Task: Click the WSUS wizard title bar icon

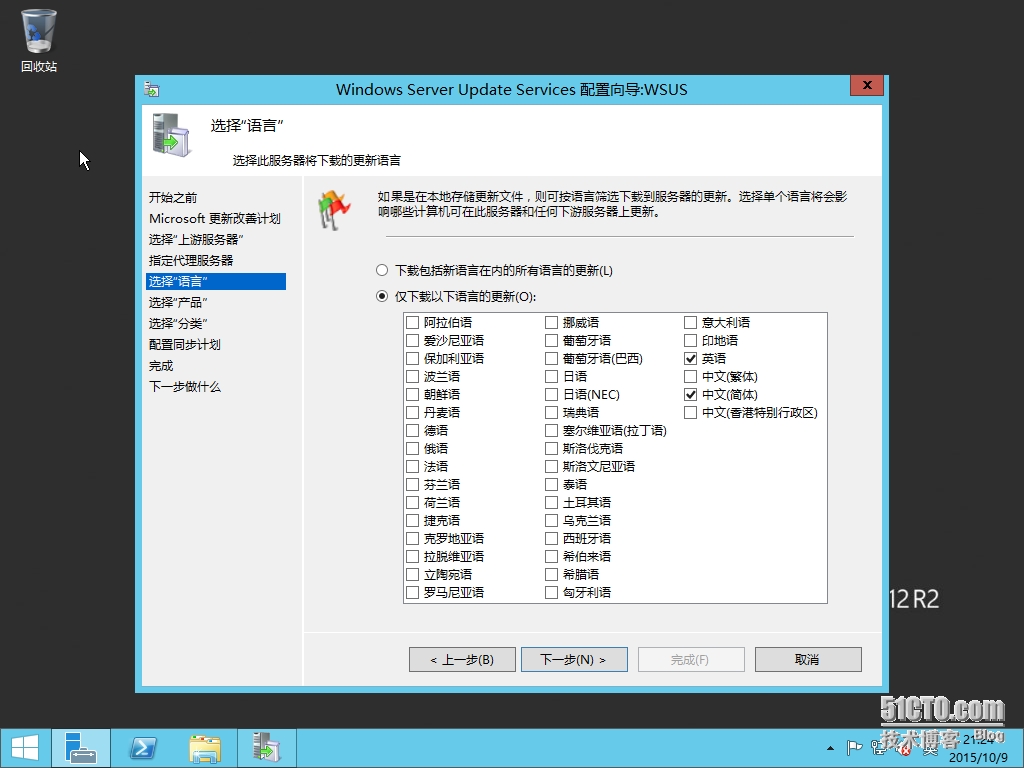Action: pos(152,89)
